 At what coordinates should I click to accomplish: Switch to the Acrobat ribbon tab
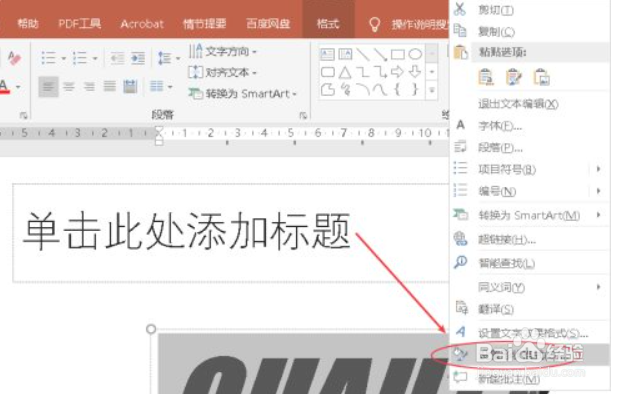click(x=142, y=24)
